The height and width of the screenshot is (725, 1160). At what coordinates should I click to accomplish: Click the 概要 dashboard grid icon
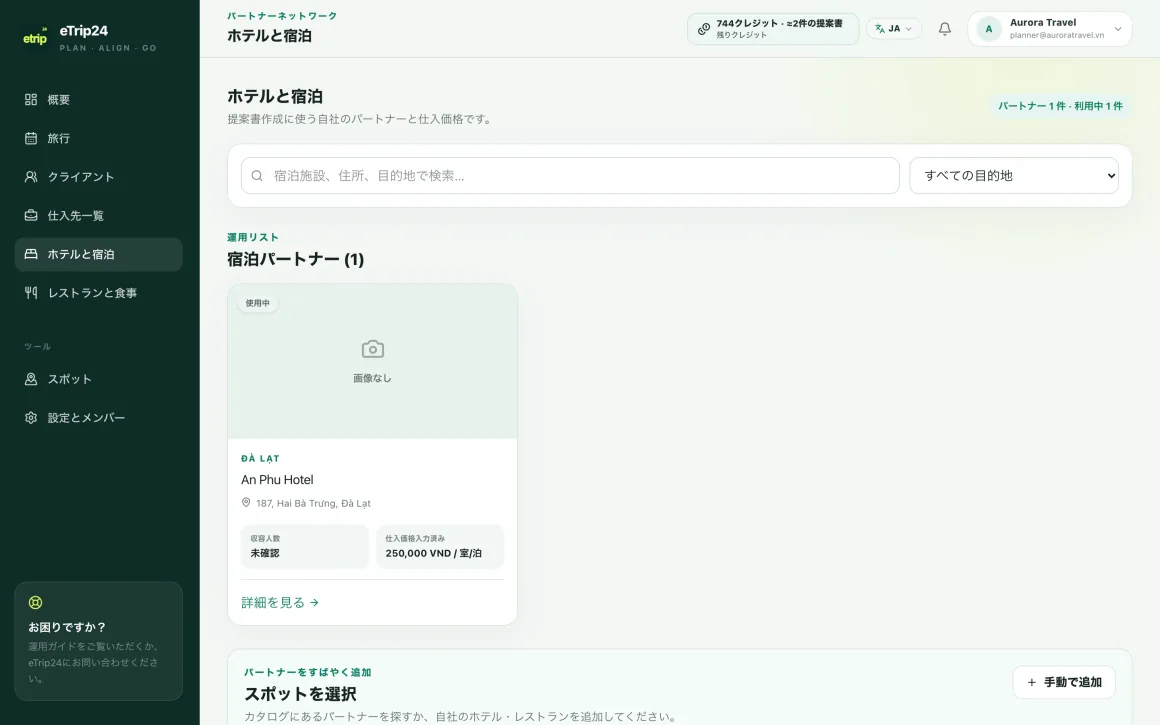click(x=31, y=99)
